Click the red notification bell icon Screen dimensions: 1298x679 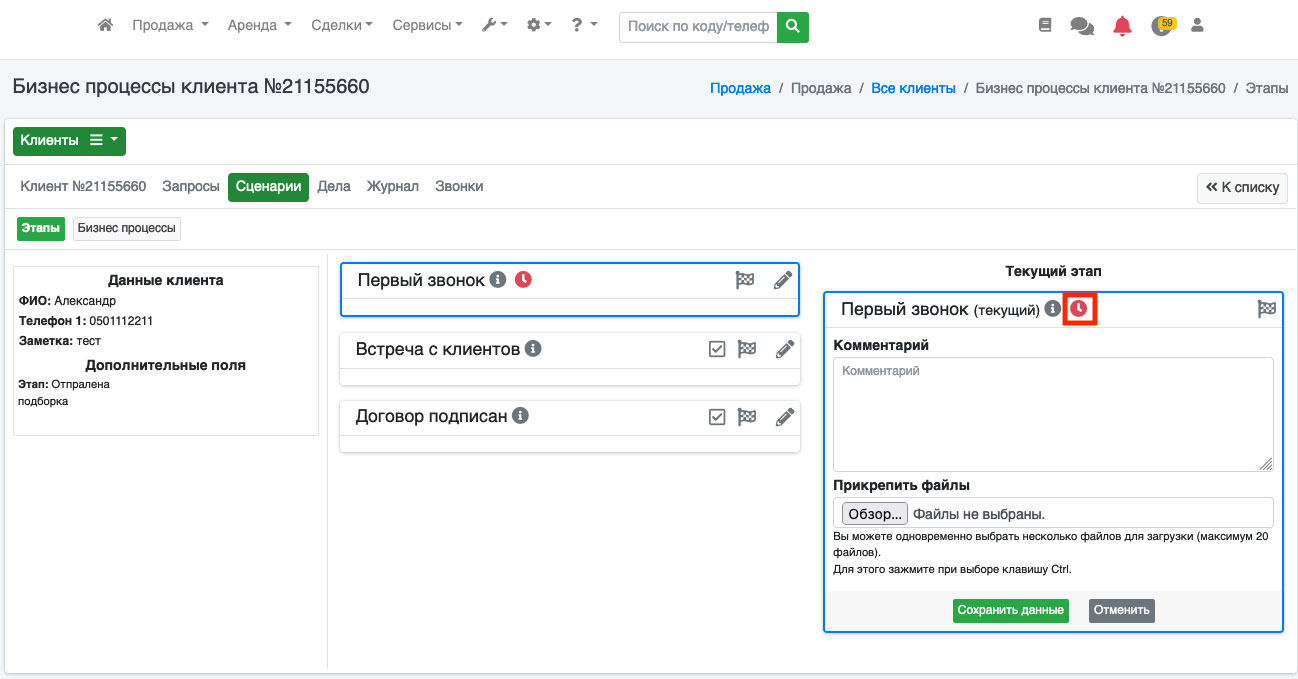pos(1122,26)
